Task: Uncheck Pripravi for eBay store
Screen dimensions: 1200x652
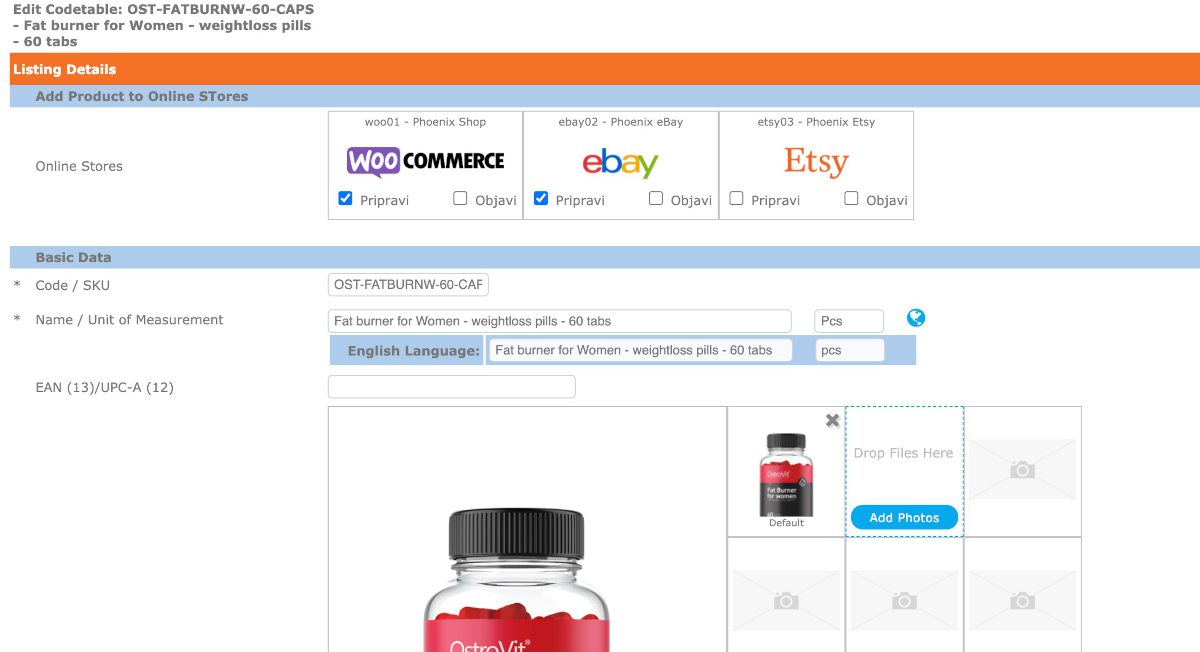Action: pos(541,198)
